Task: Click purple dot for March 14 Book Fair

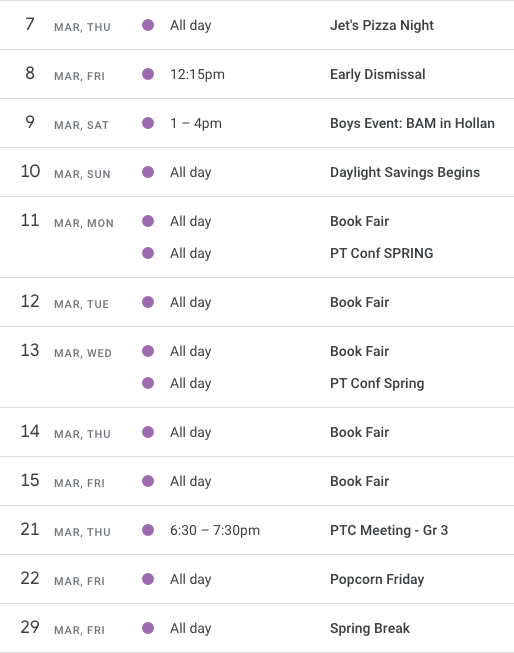Action: [148, 432]
